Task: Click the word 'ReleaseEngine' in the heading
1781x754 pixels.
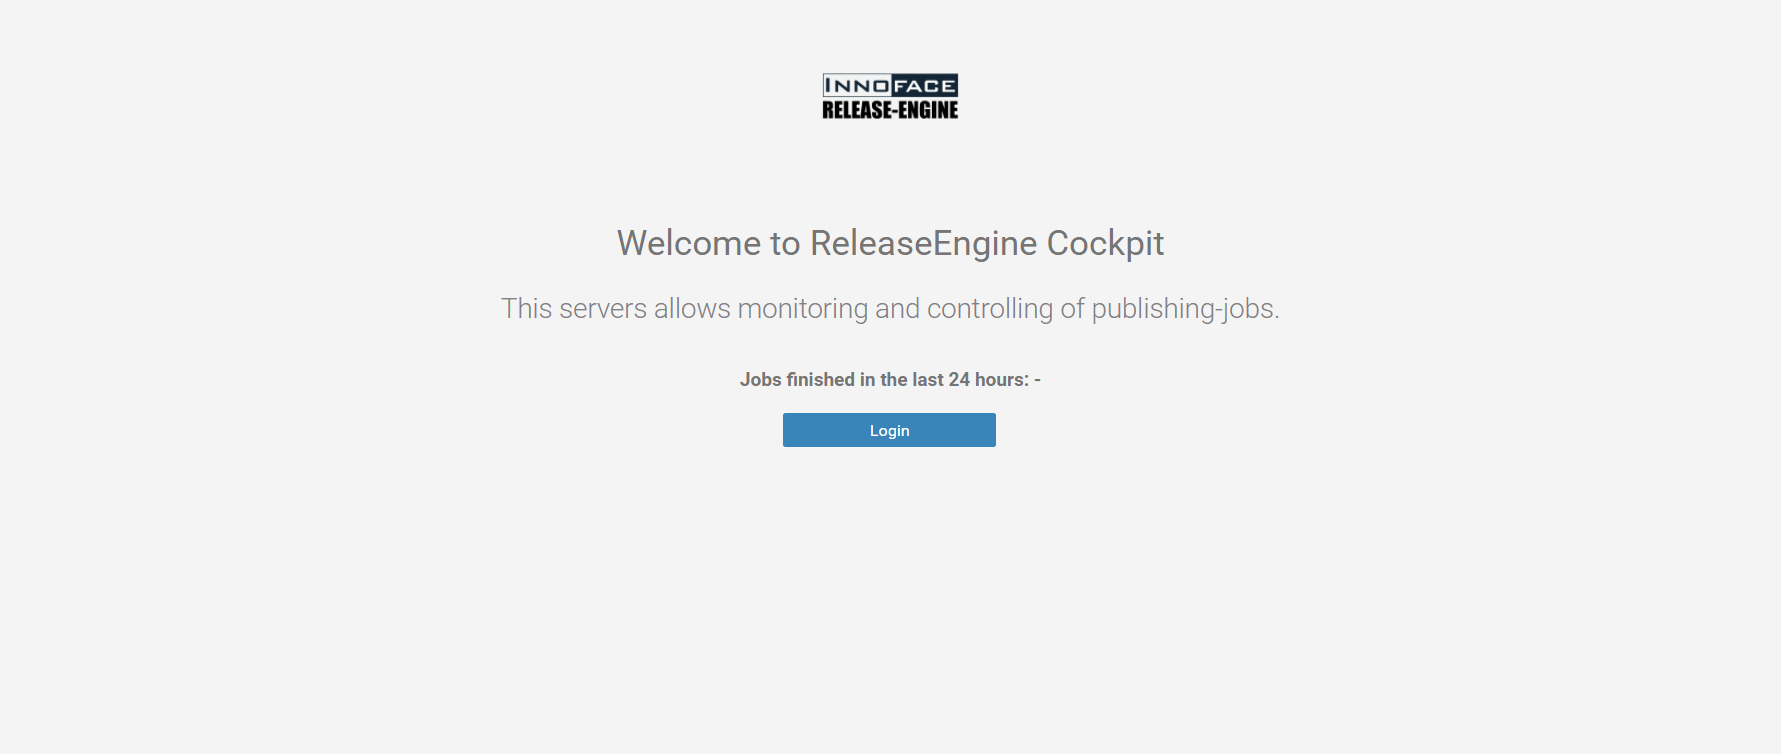Action: (x=923, y=243)
